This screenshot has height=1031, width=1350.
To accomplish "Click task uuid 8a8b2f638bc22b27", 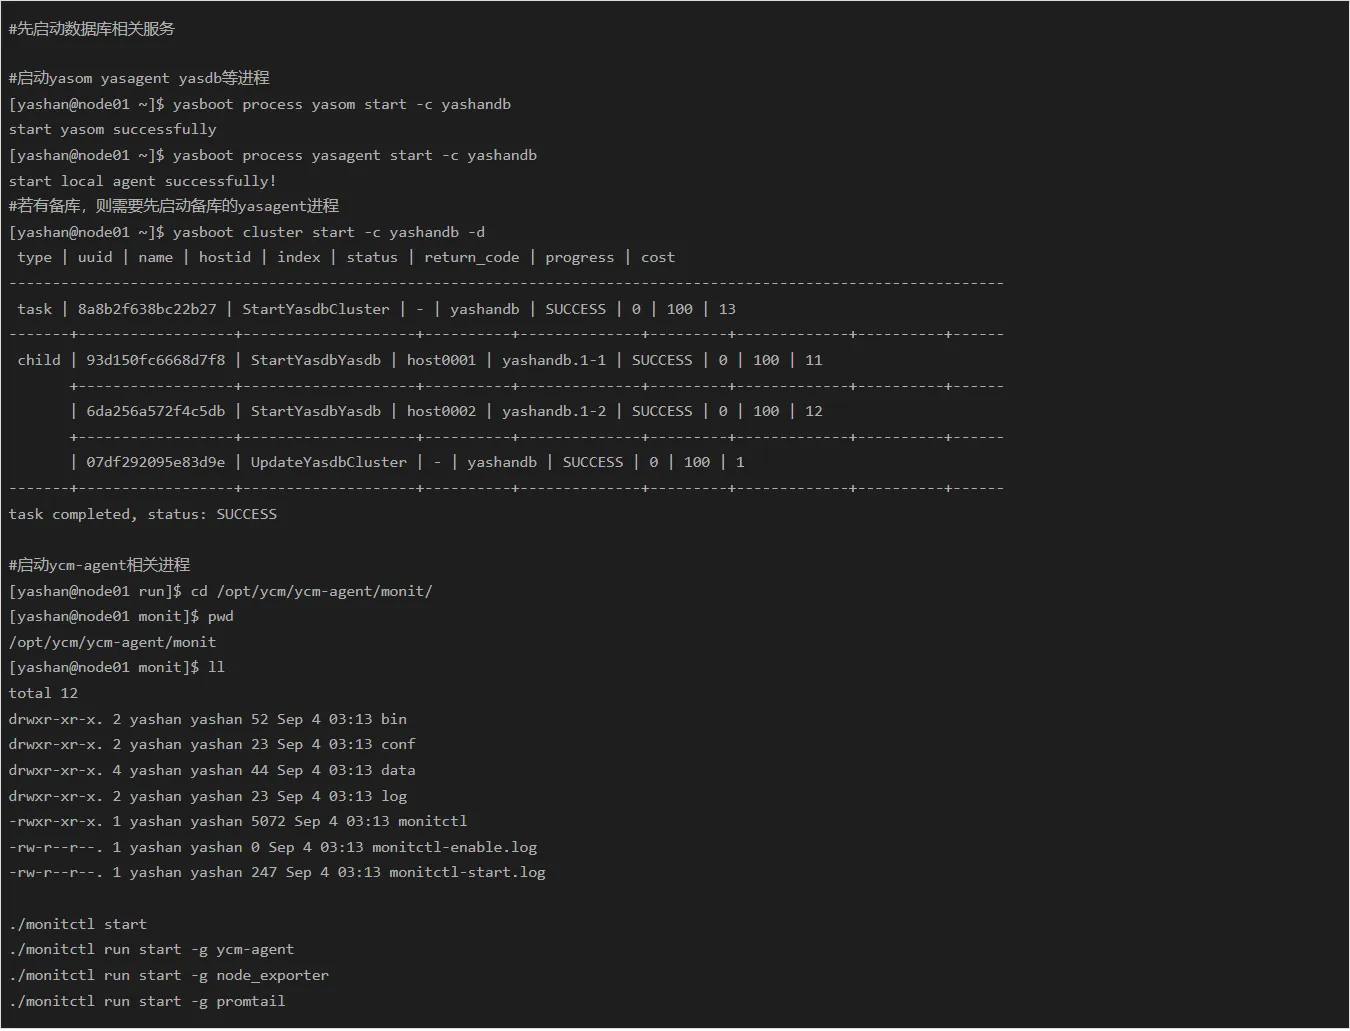I will tap(147, 309).
